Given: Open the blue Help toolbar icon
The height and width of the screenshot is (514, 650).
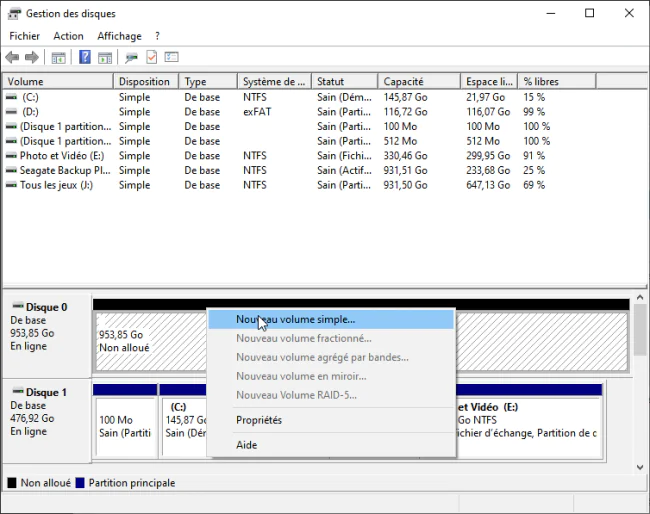Looking at the screenshot, I should [85, 57].
